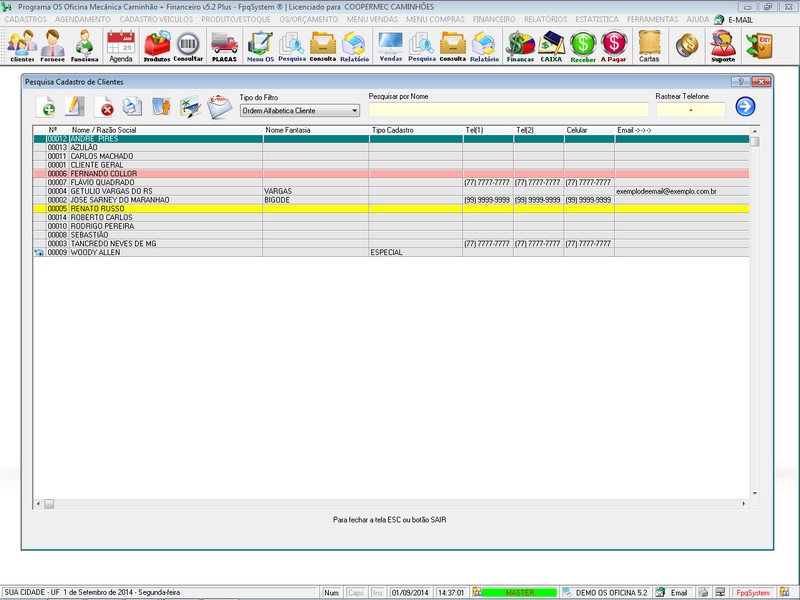
Task: Click the gold coin icon beside Cartas
Action: click(687, 45)
